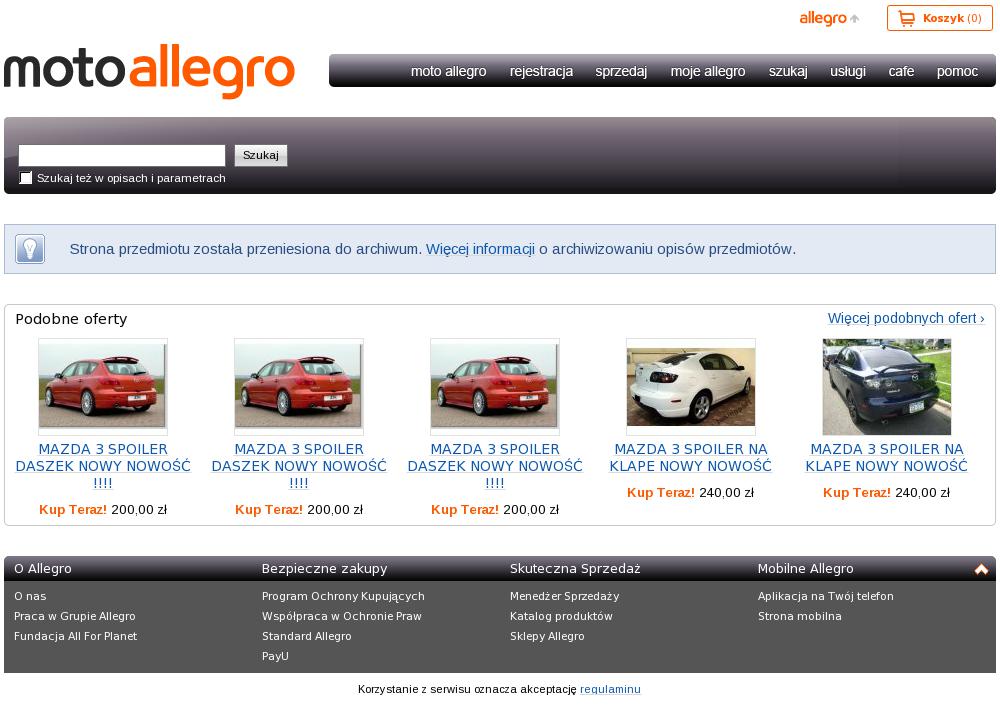Open 'rejestracja' in the navigation bar
Screen dimensions: 1000x709
point(541,71)
